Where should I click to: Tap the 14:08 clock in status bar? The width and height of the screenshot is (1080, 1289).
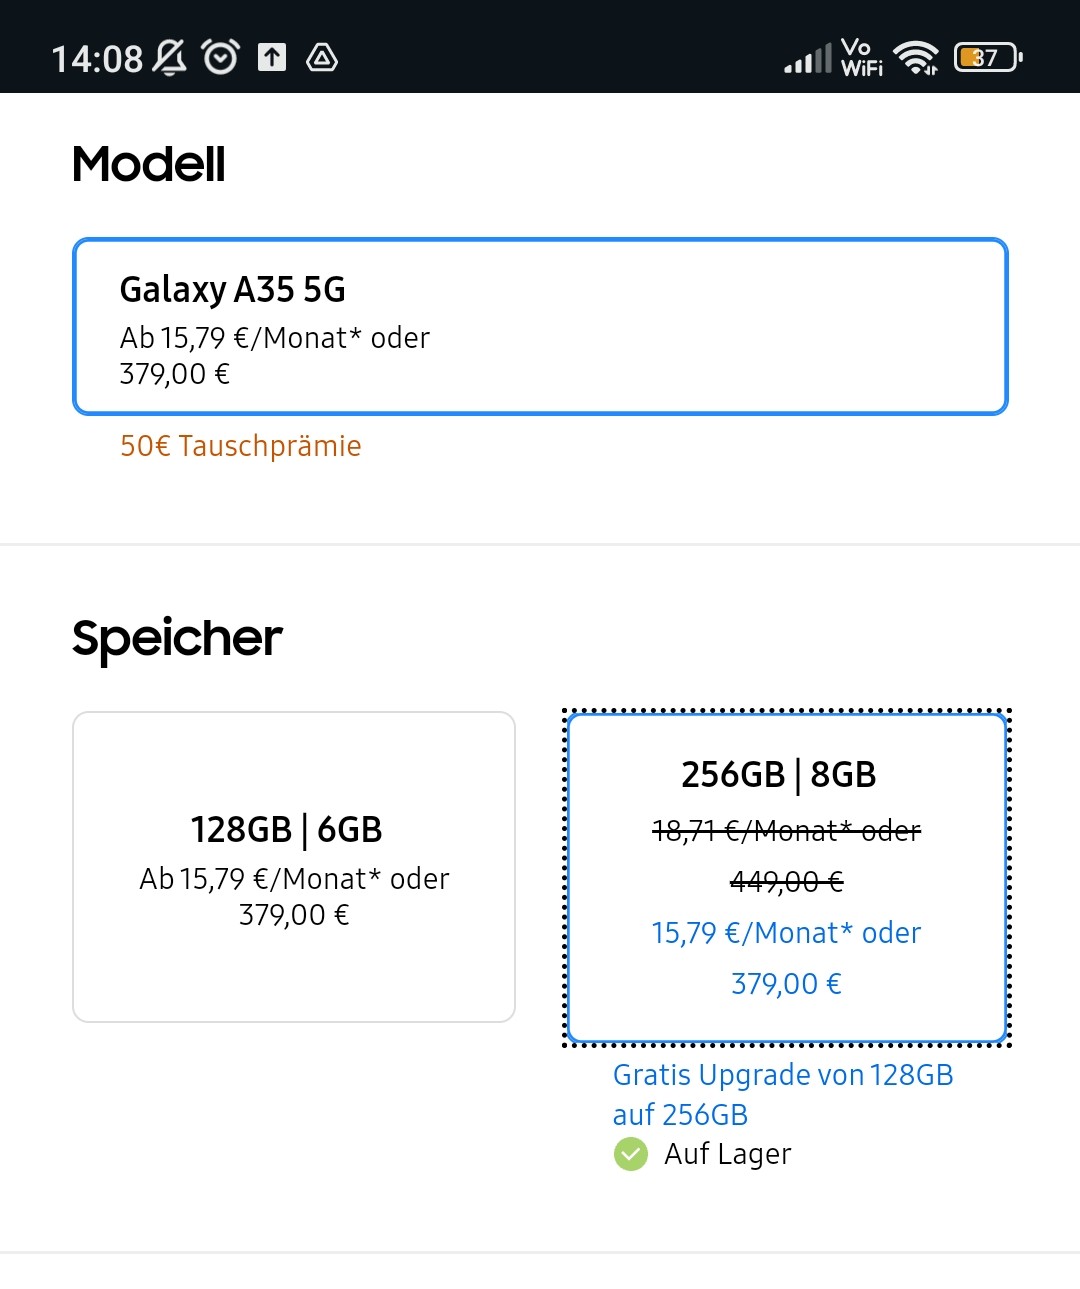(97, 58)
